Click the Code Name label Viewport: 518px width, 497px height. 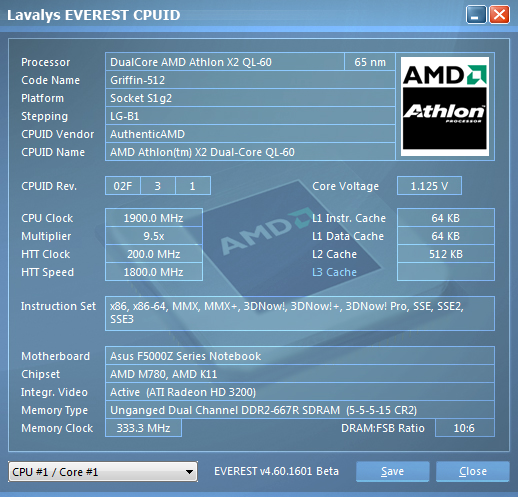pos(51,80)
